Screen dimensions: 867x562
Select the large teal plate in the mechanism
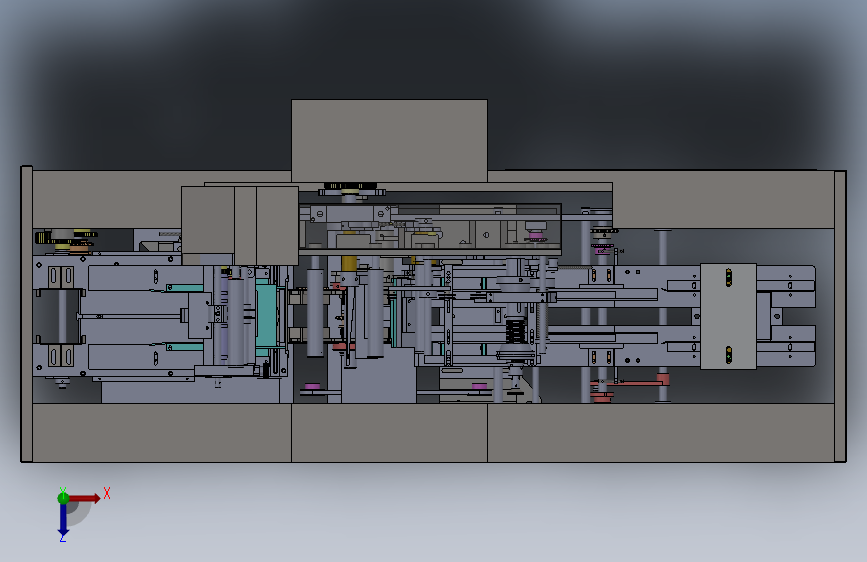pos(266,316)
